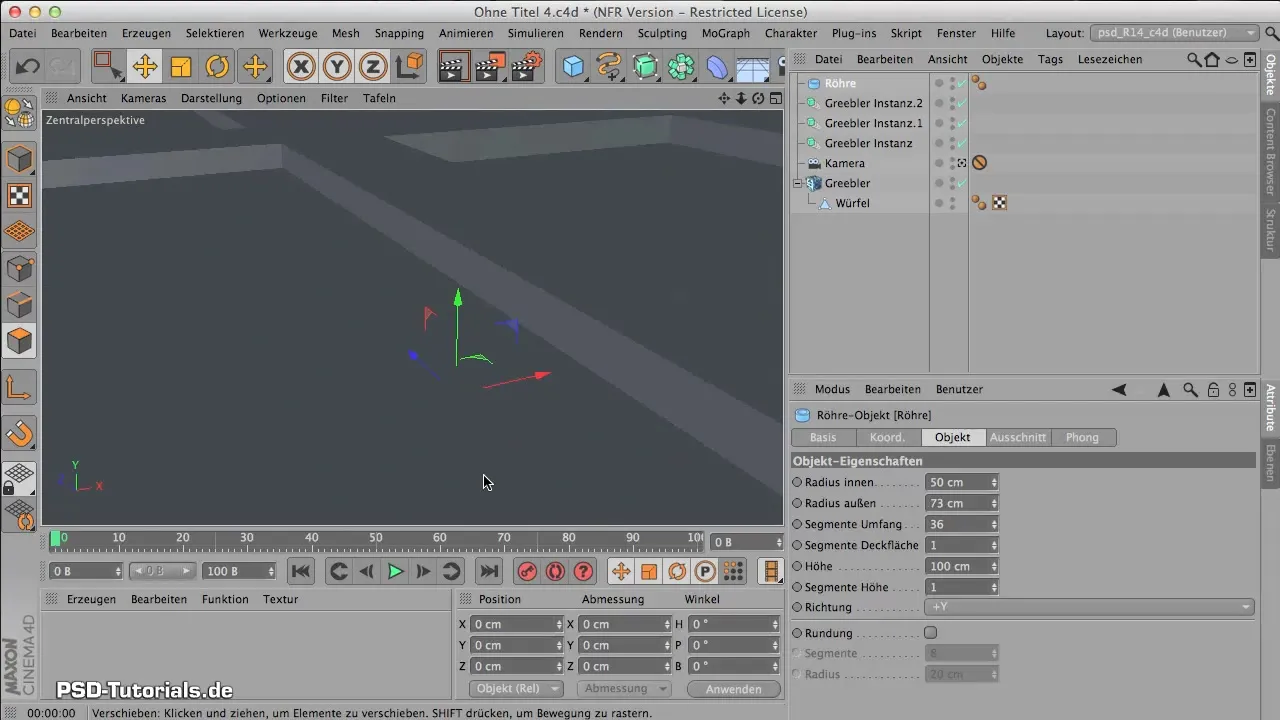Image resolution: width=1280 pixels, height=720 pixels.
Task: Click the Axis mode L-shaped icon
Action: [x=20, y=386]
